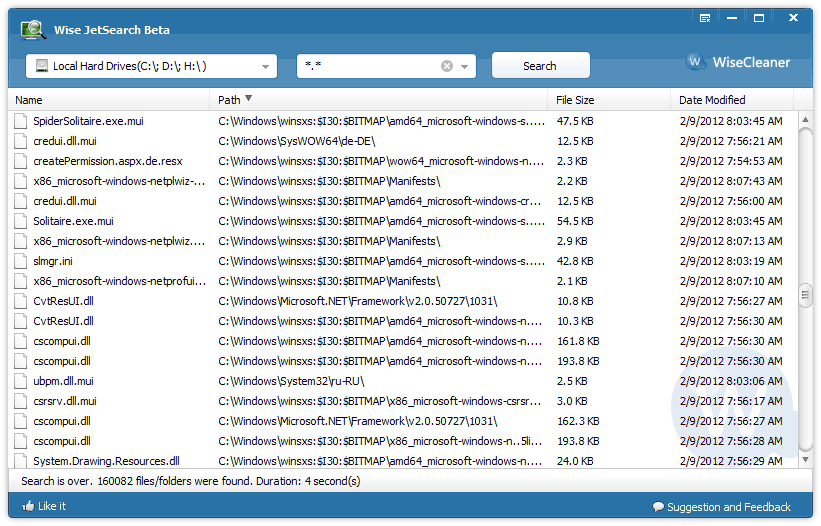This screenshot has width=821, height=526.
Task: Select Solitaire.exe.mui file
Action: click(403, 221)
